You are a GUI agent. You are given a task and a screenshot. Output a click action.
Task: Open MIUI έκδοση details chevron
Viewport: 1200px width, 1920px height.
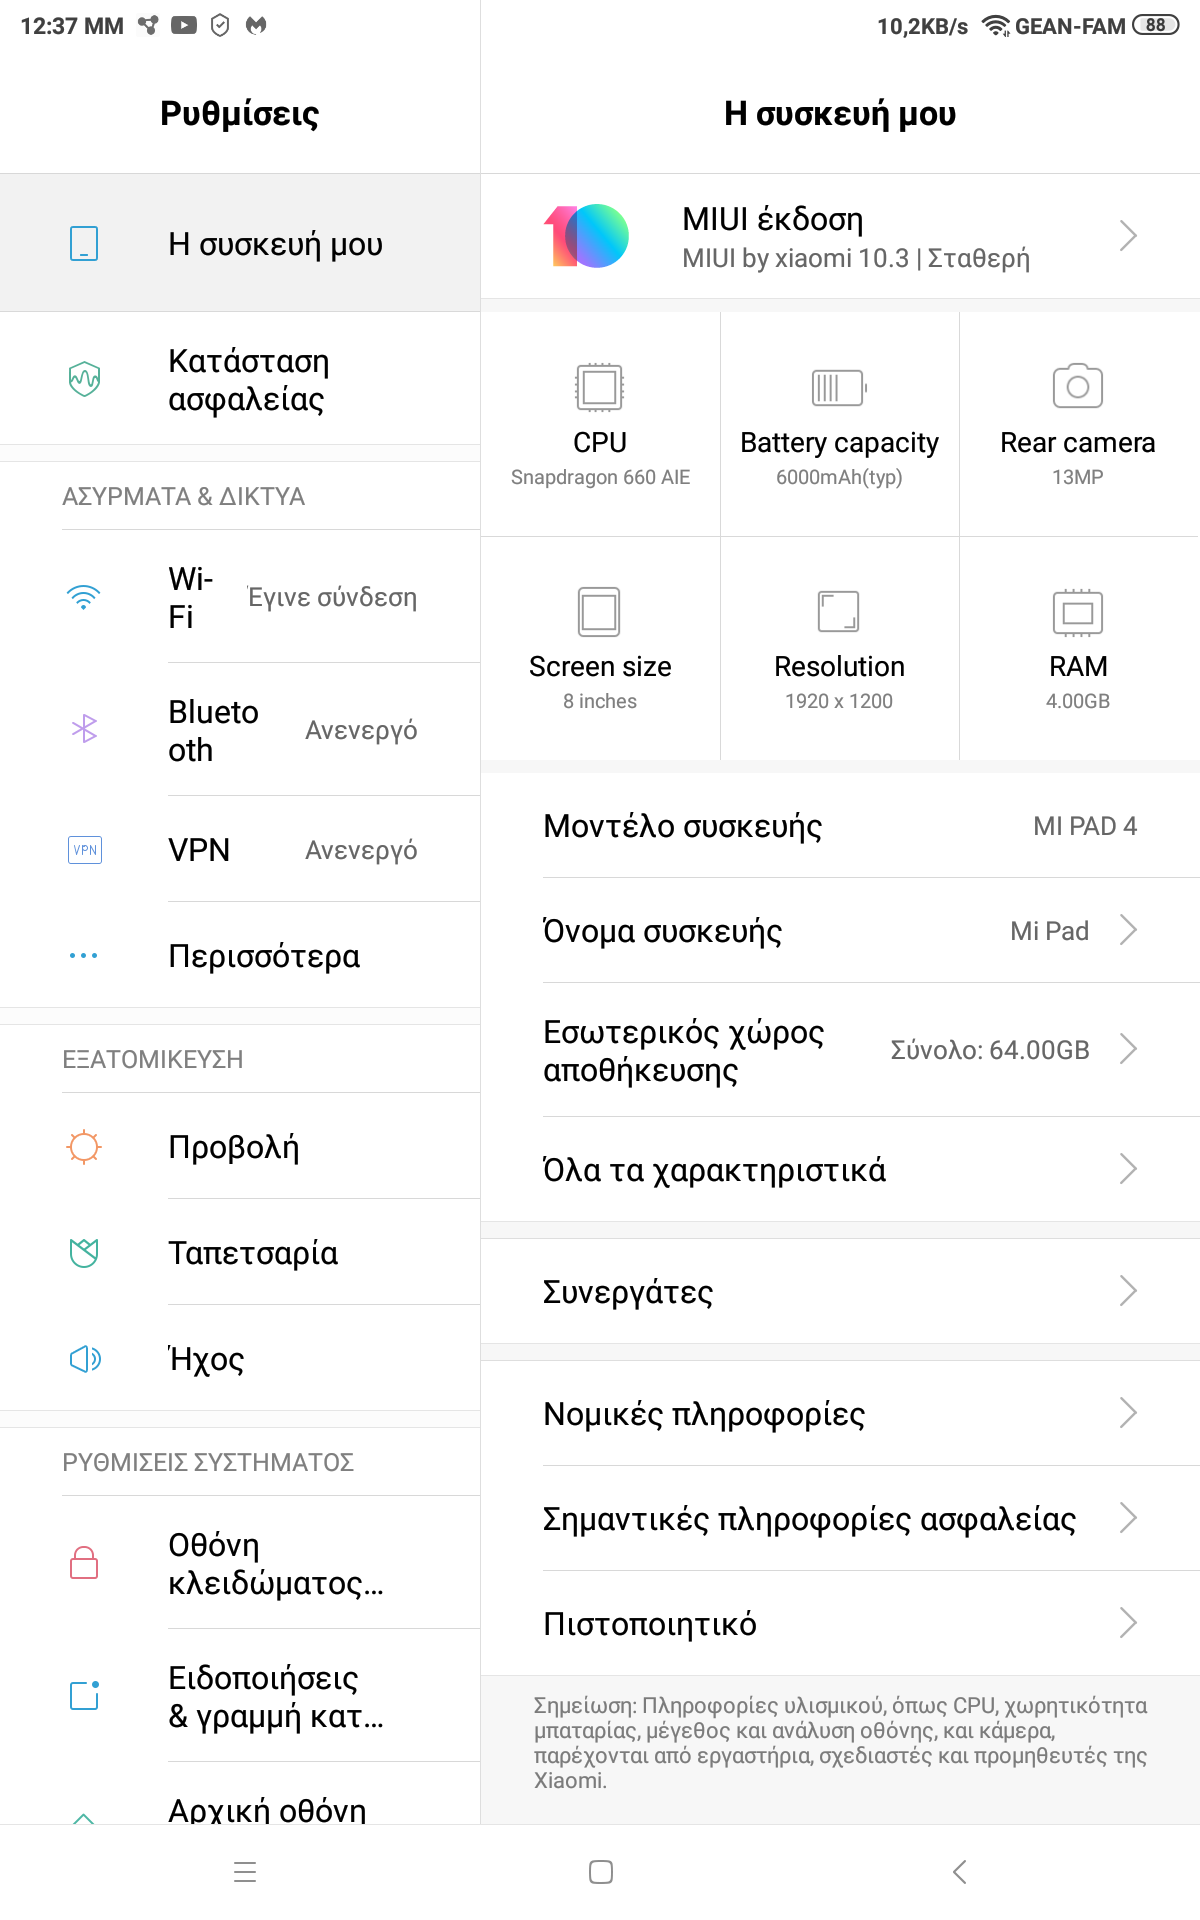[1128, 236]
